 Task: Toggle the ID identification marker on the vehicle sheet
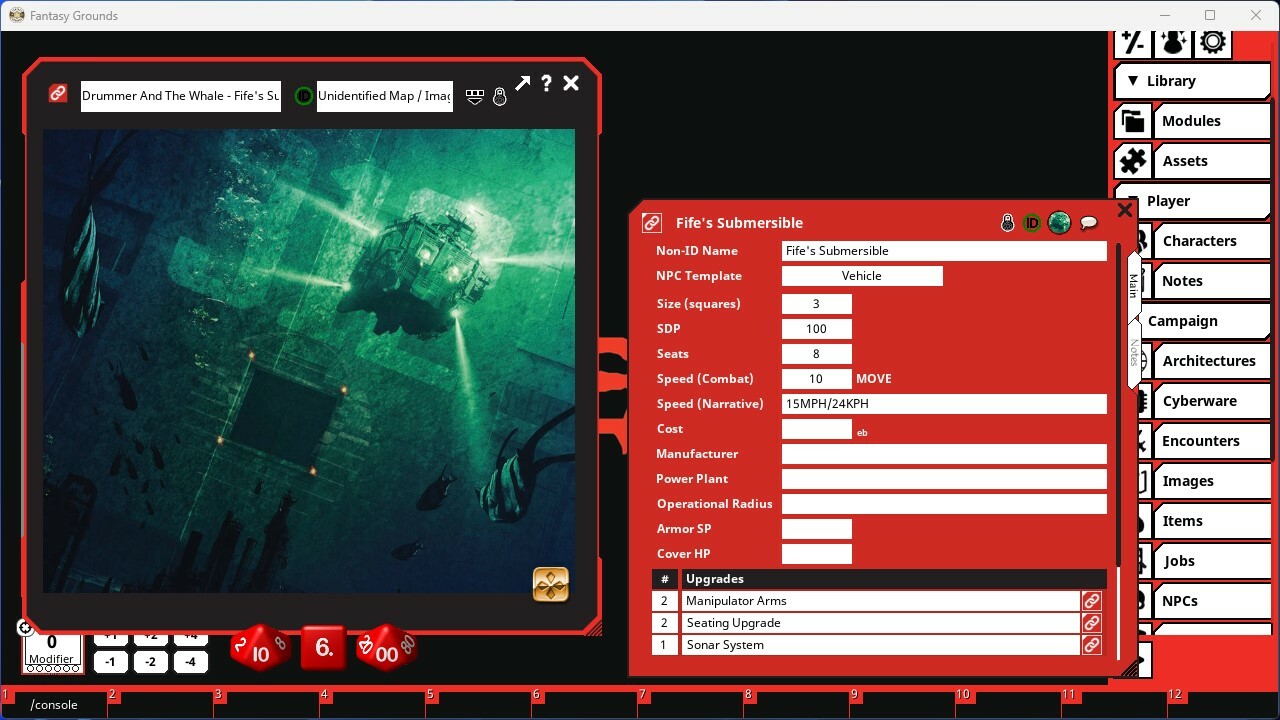[x=1031, y=222]
